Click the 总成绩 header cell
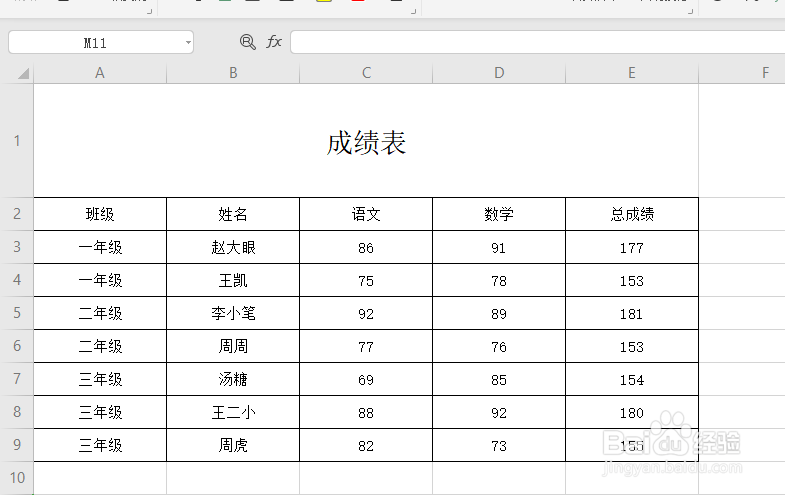This screenshot has width=785, height=495. (632, 214)
